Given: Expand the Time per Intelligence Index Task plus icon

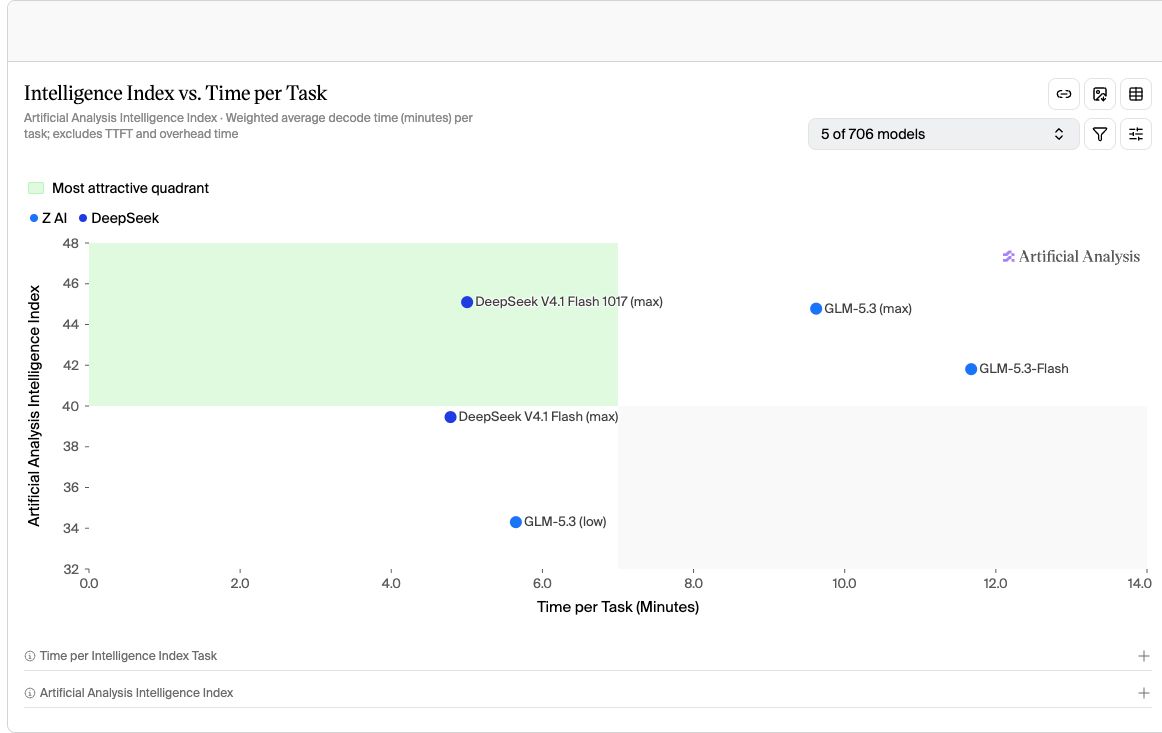Looking at the screenshot, I should click(1143, 656).
